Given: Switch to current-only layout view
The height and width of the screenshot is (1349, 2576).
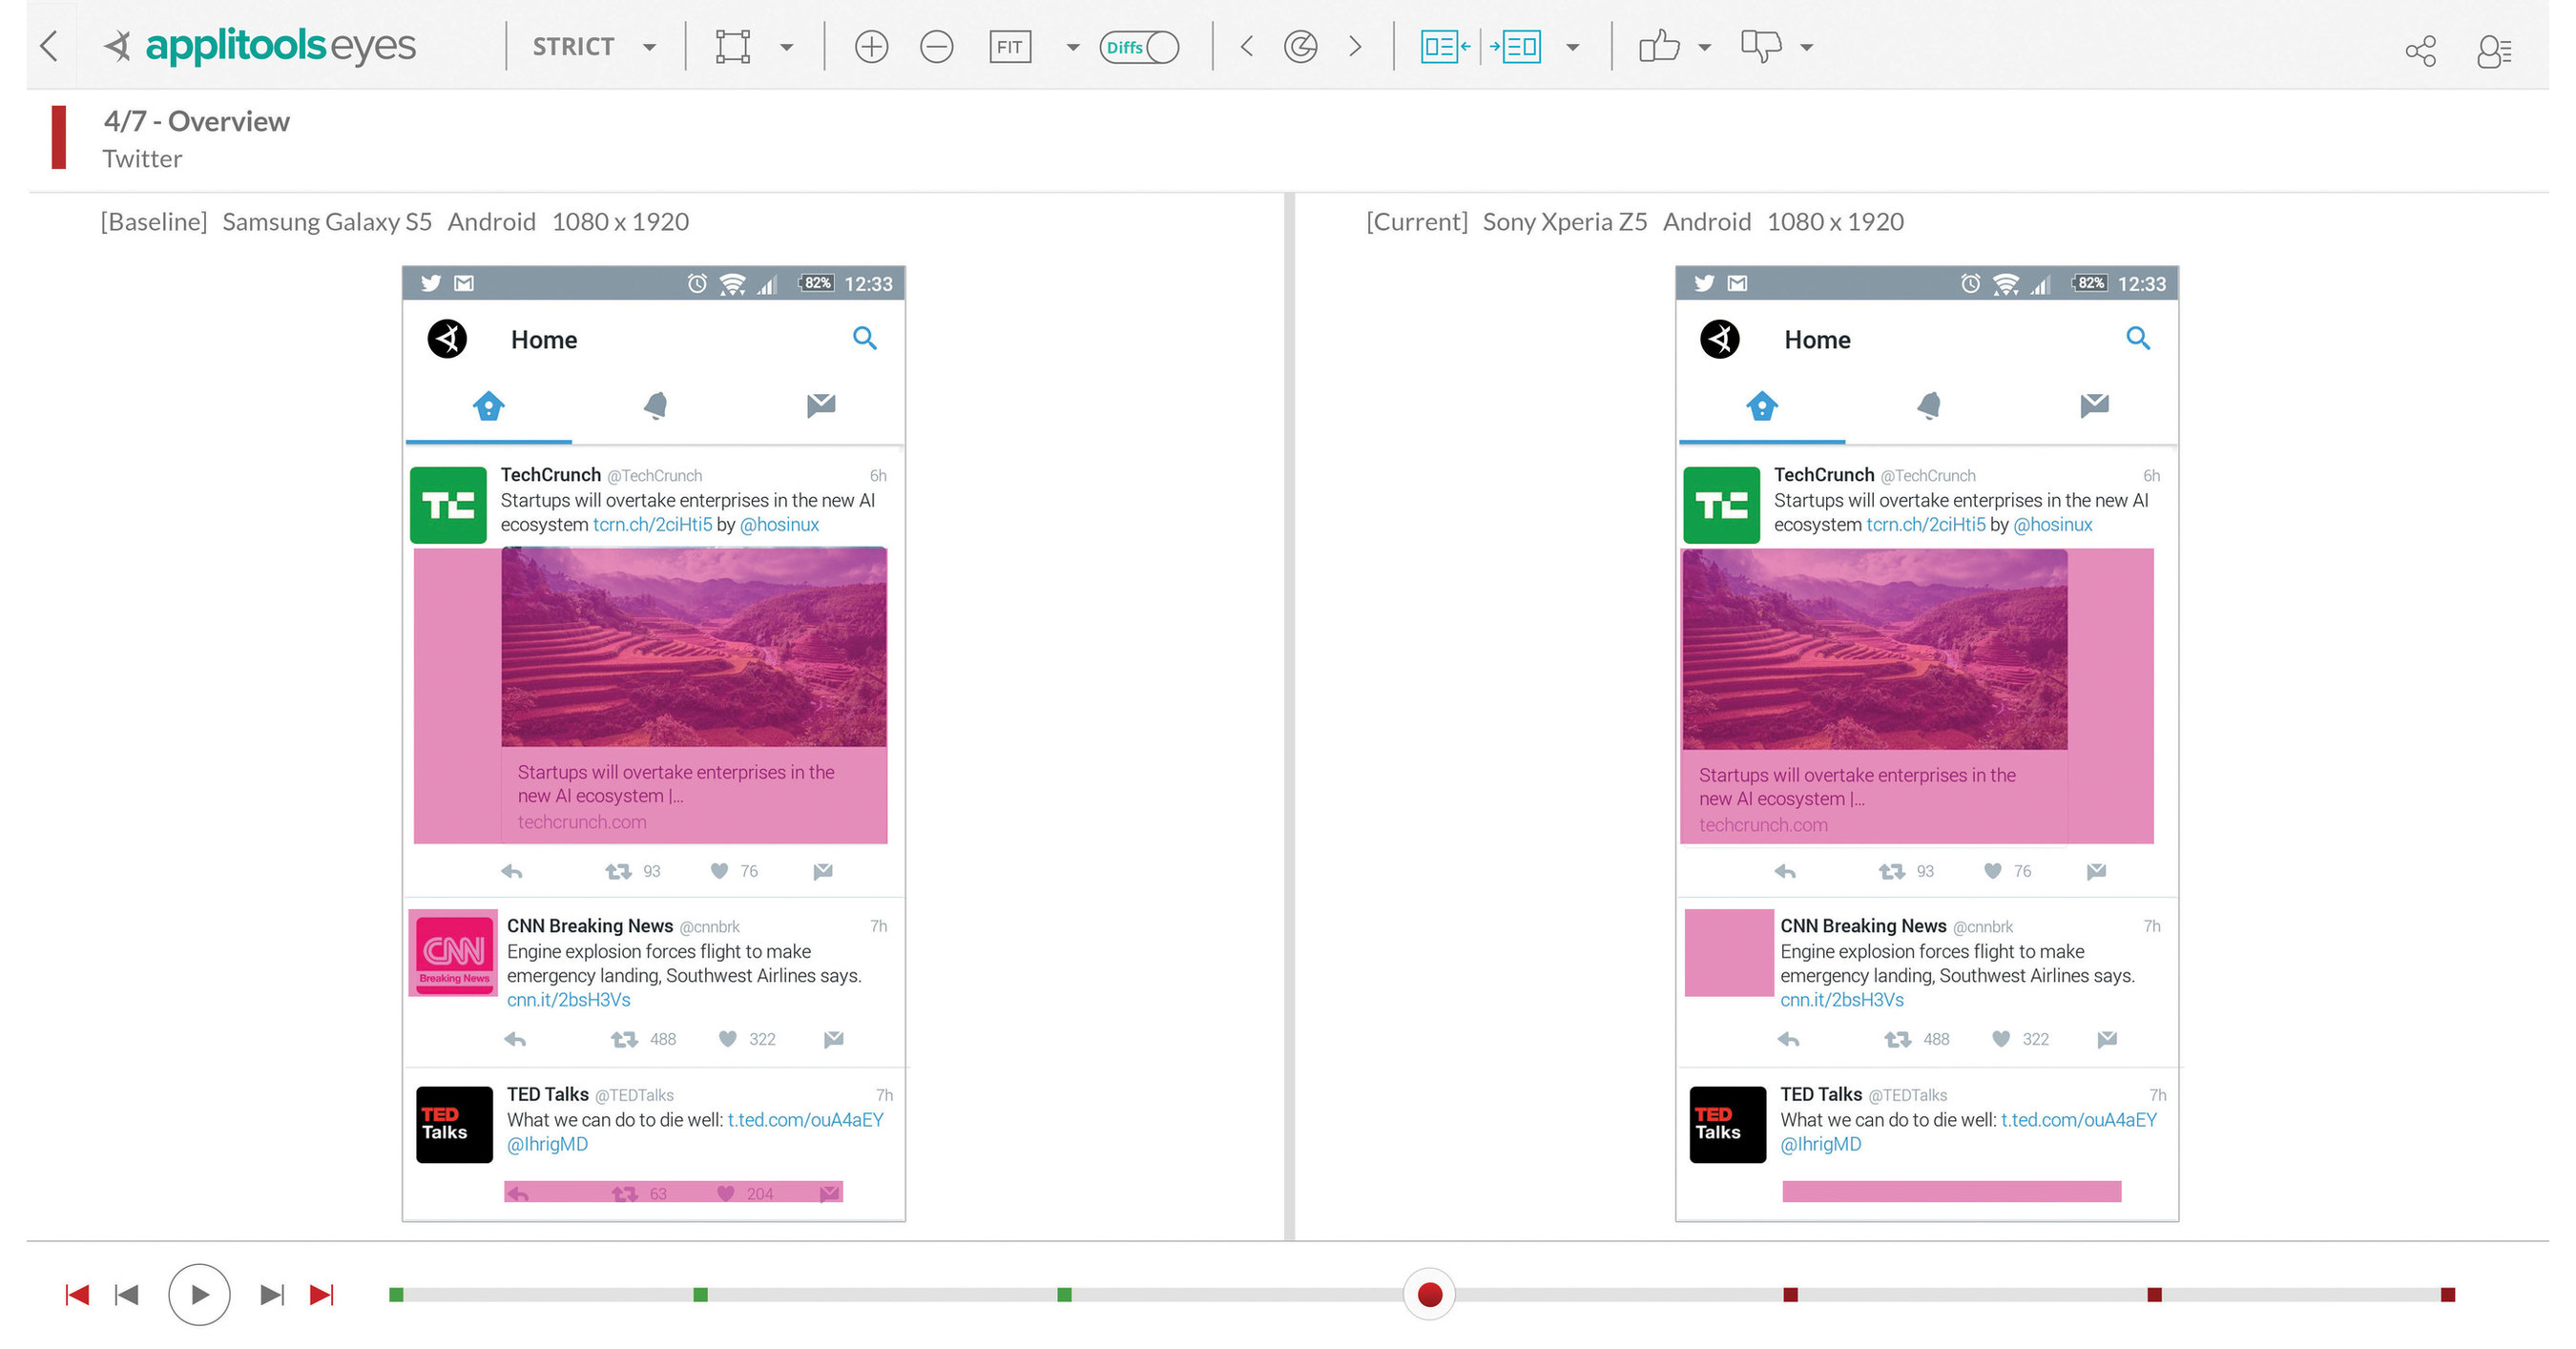Looking at the screenshot, I should point(1519,46).
